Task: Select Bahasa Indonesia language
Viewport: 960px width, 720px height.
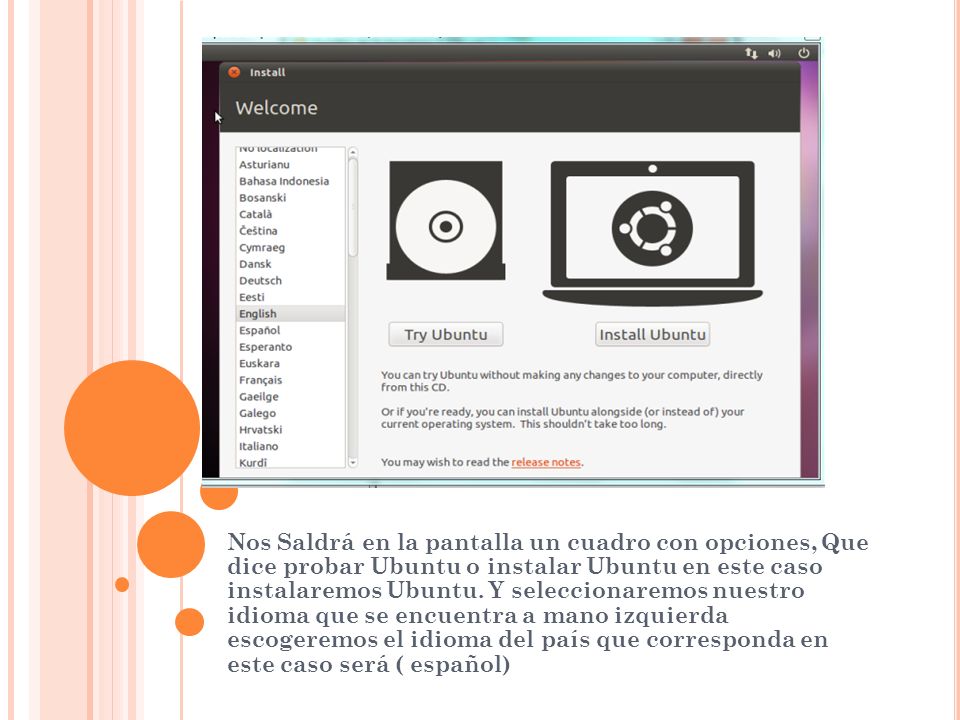Action: [x=291, y=181]
